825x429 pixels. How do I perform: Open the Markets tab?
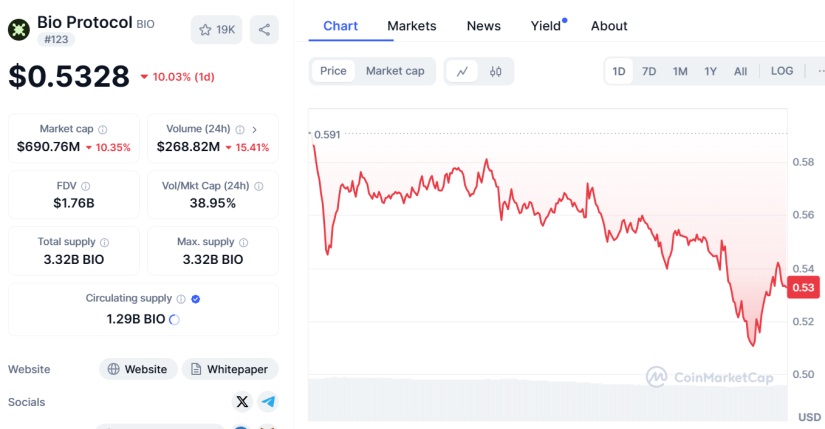tap(412, 26)
